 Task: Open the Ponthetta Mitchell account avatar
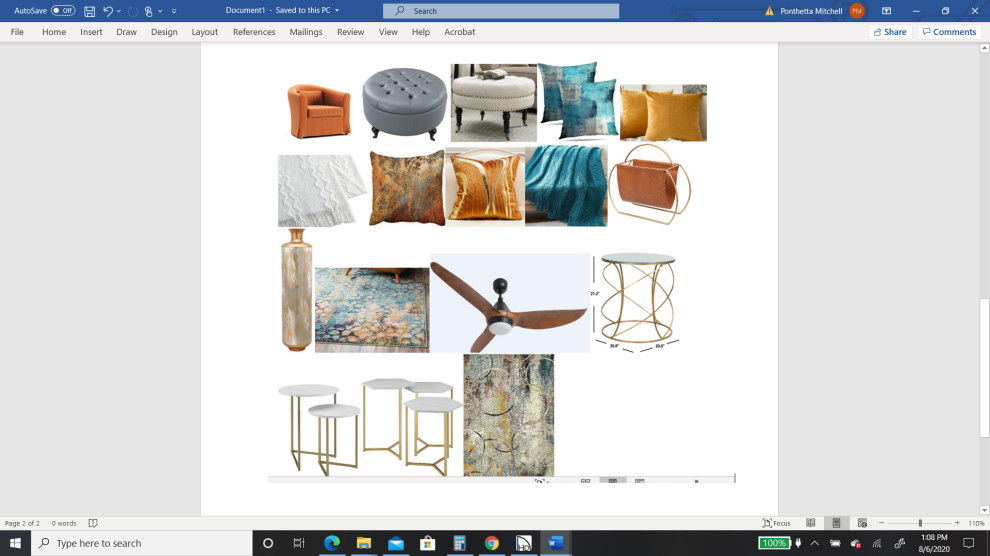click(x=856, y=11)
